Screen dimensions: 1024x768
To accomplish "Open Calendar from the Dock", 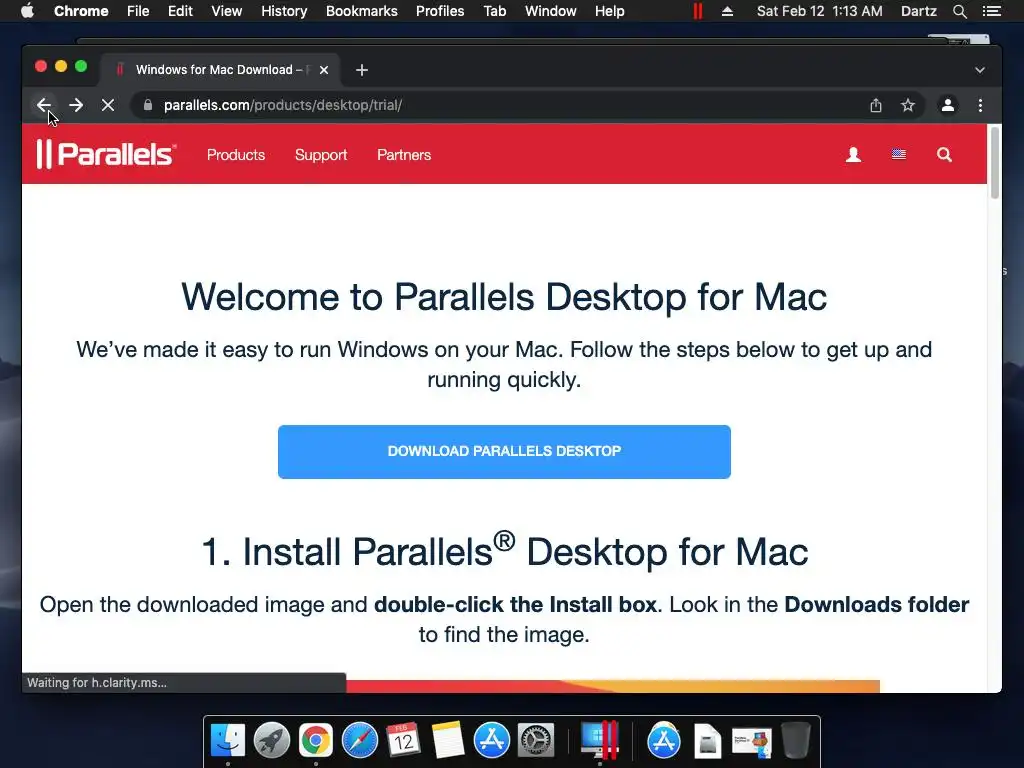I will click(403, 741).
